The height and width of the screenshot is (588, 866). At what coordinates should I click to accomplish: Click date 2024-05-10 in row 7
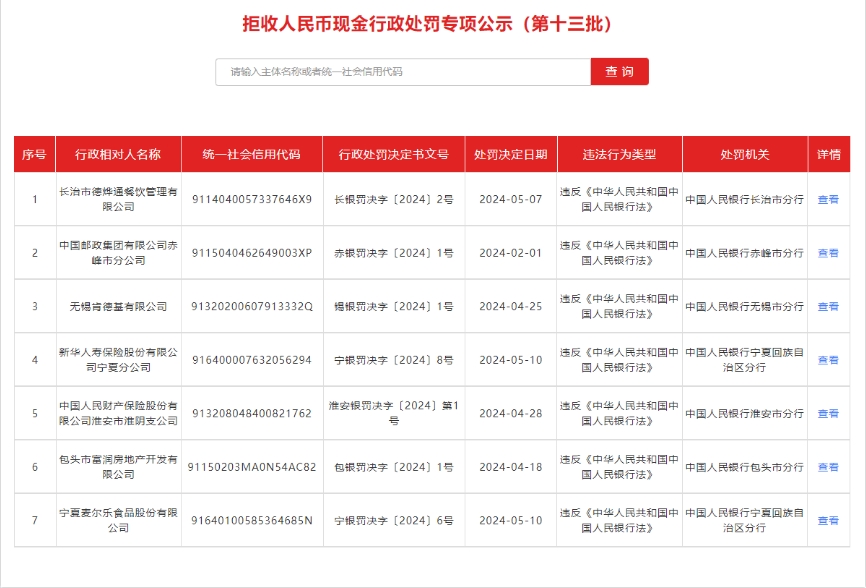tap(511, 521)
